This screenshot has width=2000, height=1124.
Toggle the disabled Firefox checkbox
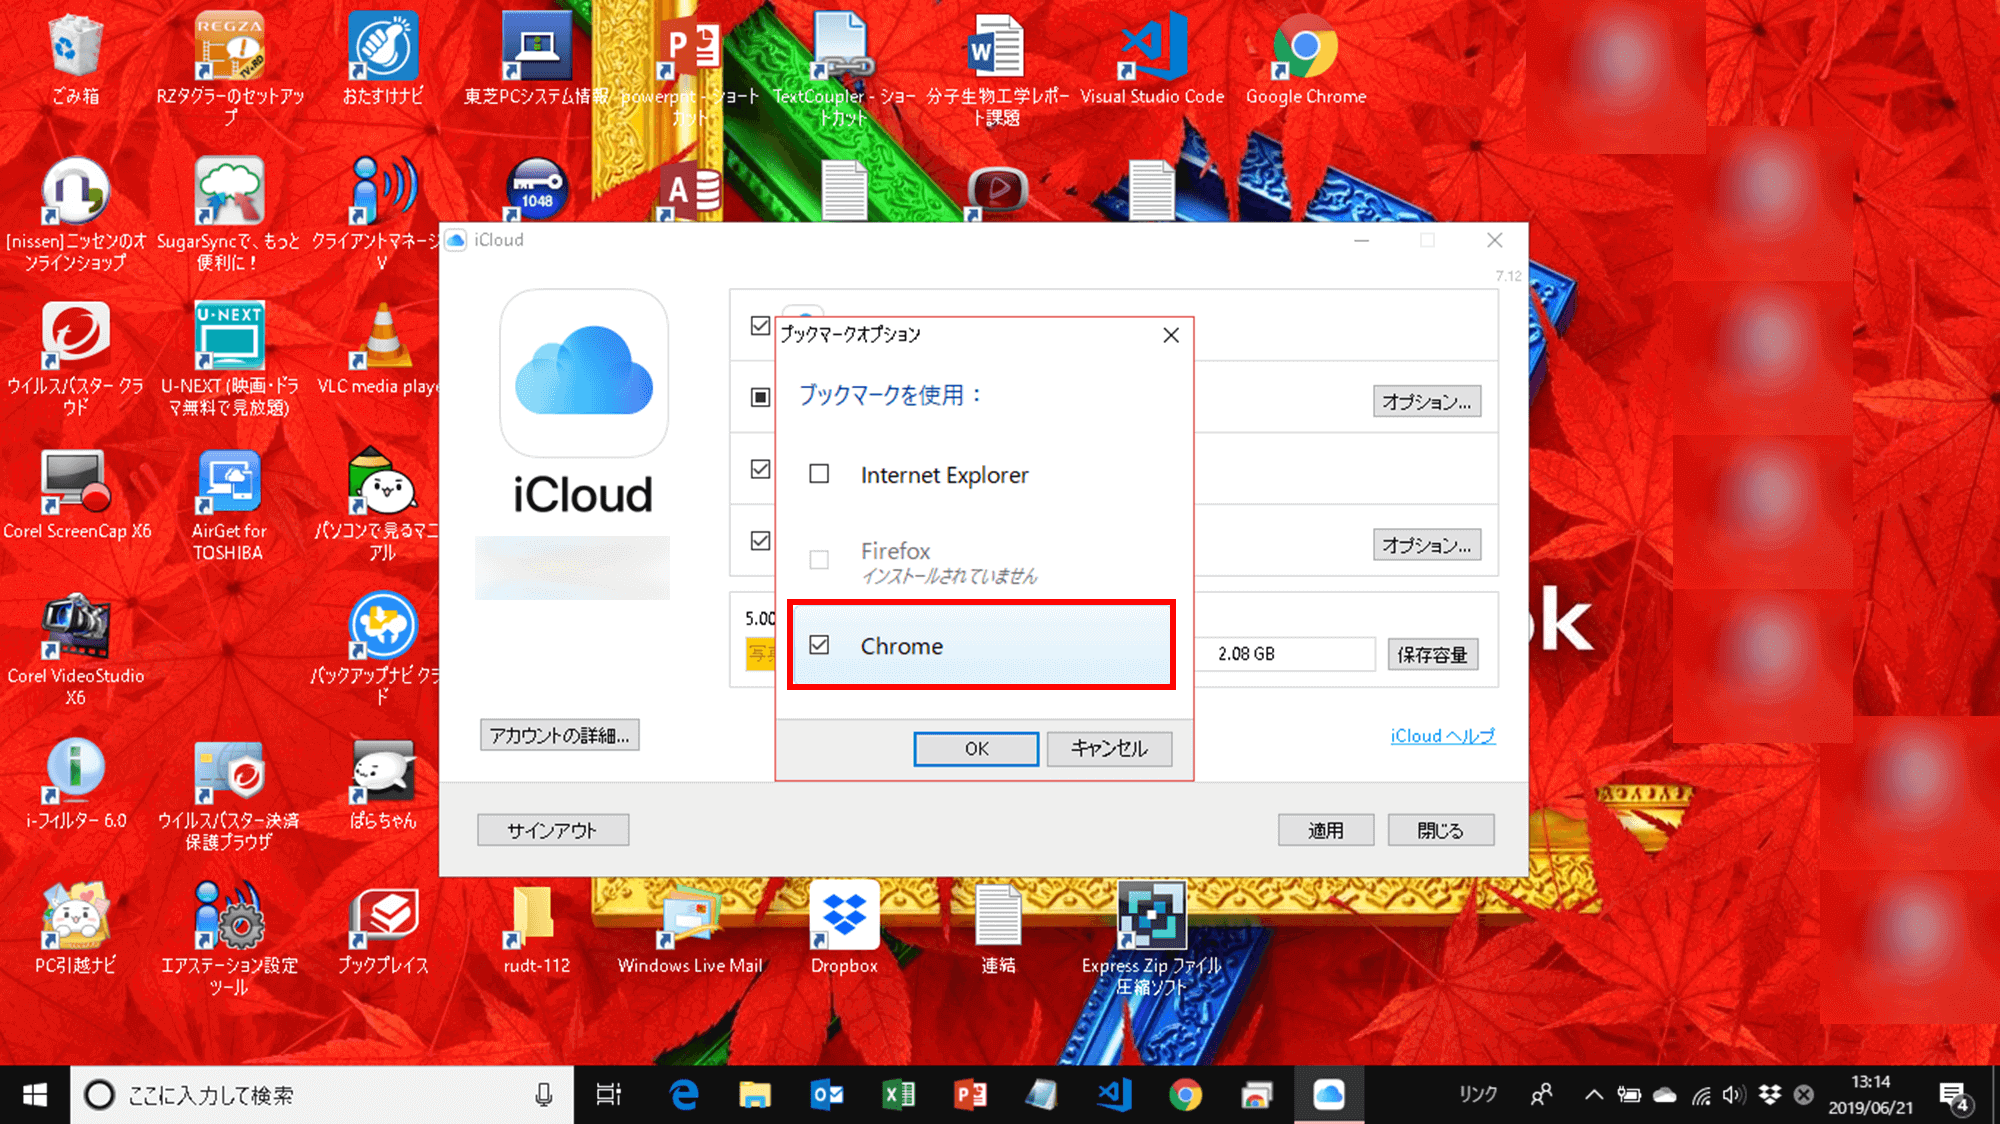pyautogui.click(x=819, y=559)
